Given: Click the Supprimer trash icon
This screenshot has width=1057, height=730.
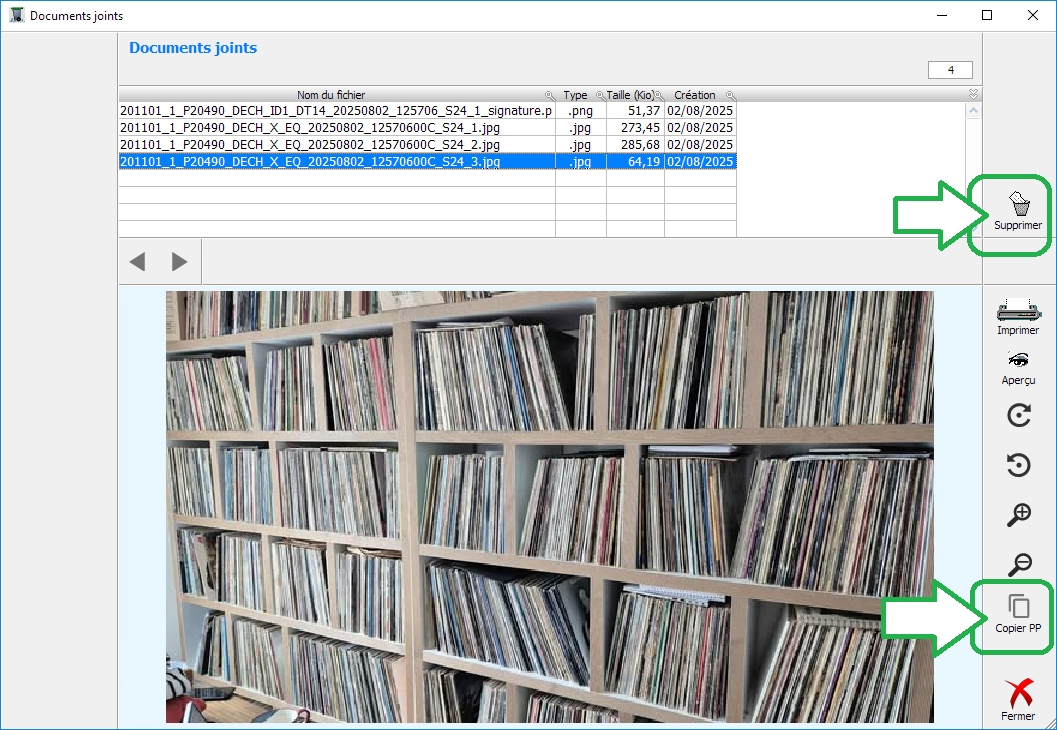Looking at the screenshot, I should [x=1017, y=206].
